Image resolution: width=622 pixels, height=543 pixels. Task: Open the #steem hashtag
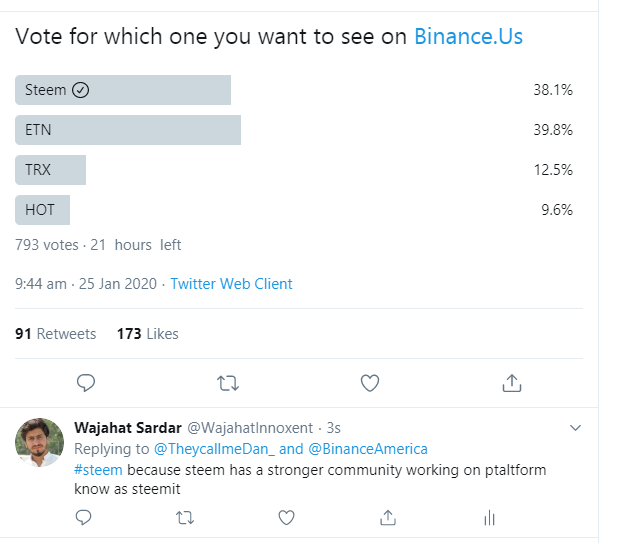coord(98,470)
